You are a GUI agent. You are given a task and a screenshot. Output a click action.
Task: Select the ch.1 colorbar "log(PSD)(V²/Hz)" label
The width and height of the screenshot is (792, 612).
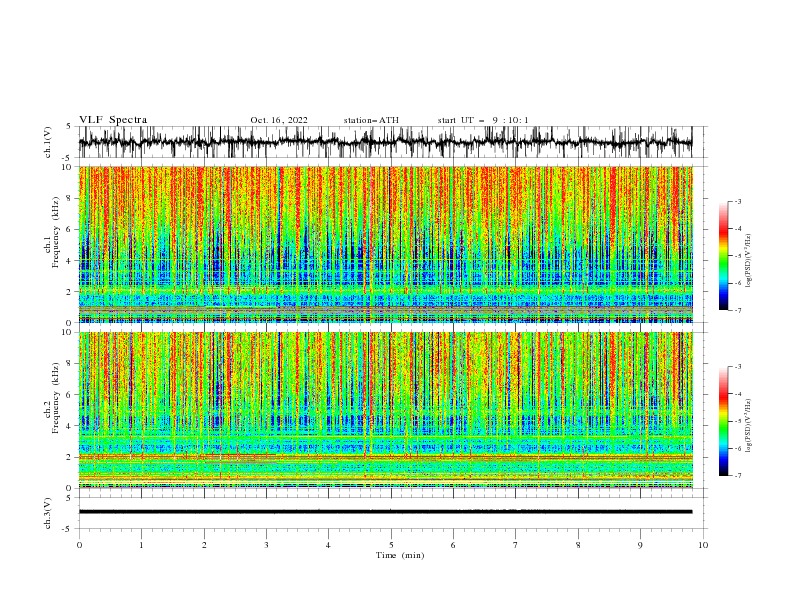click(x=749, y=261)
